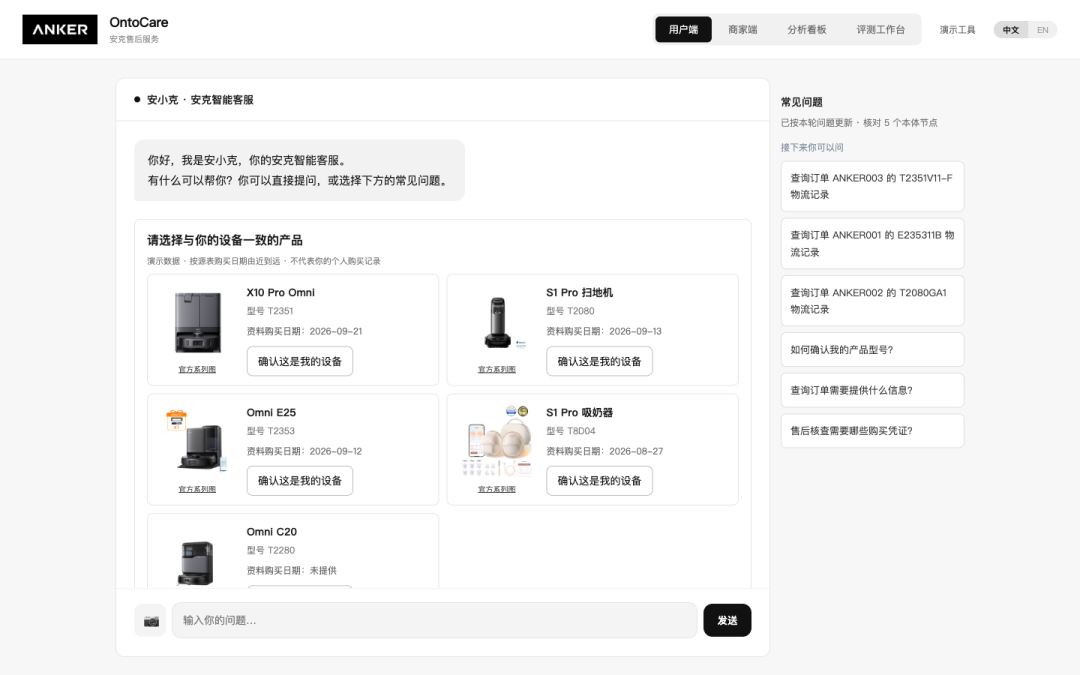1080x675 pixels.
Task: Select 中文 language option
Action: point(1010,30)
